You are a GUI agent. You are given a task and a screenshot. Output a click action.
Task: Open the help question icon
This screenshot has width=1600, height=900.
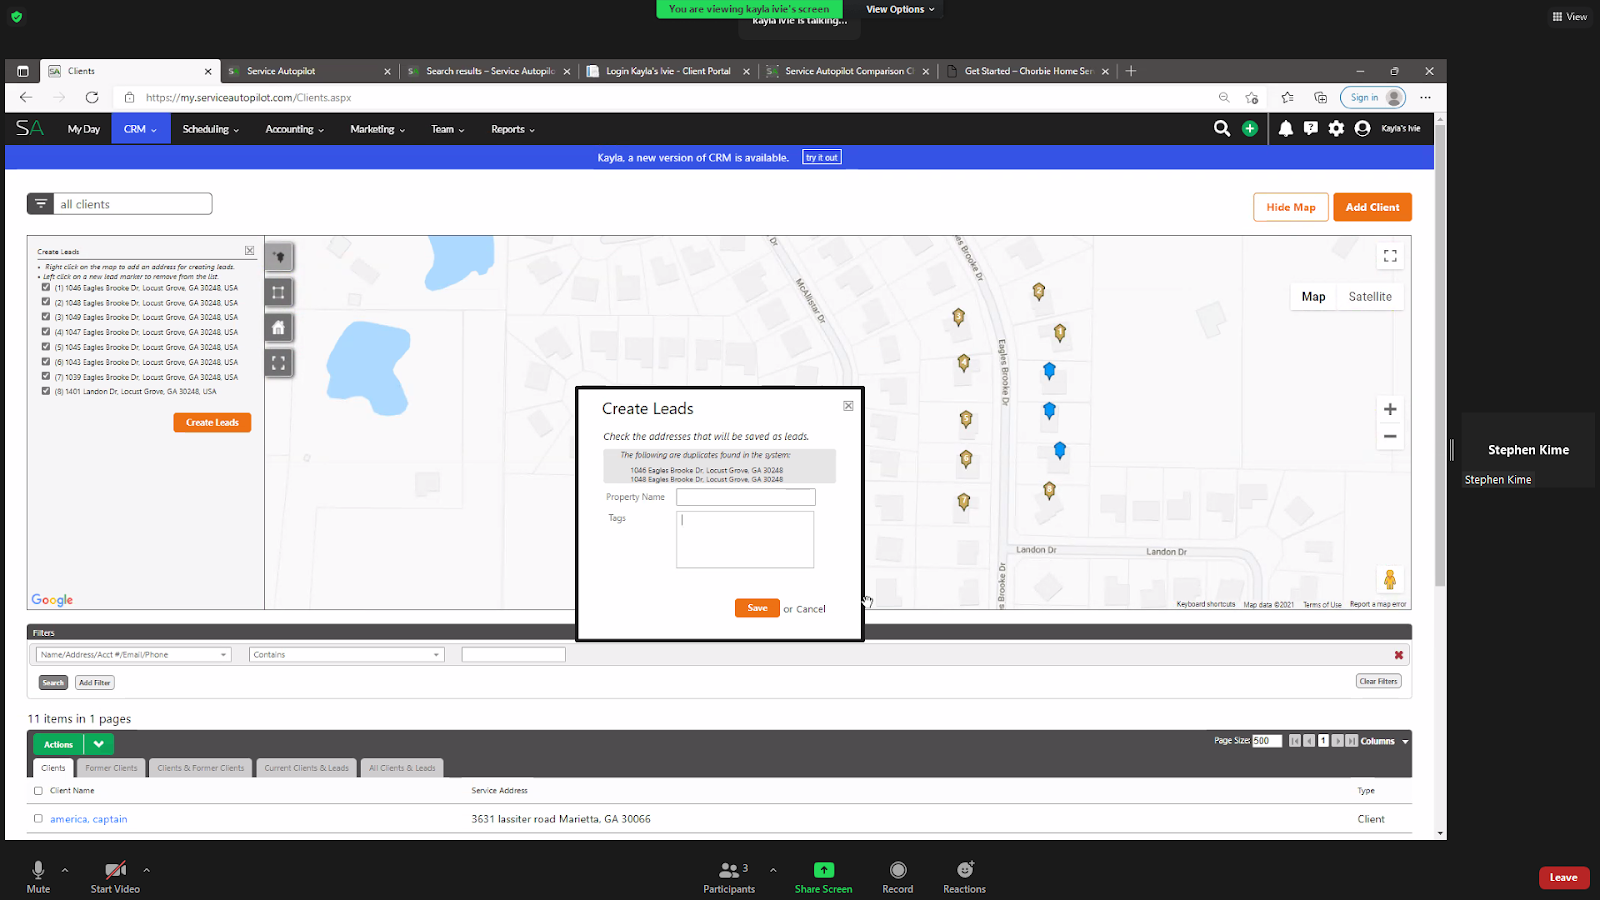[x=1311, y=128]
